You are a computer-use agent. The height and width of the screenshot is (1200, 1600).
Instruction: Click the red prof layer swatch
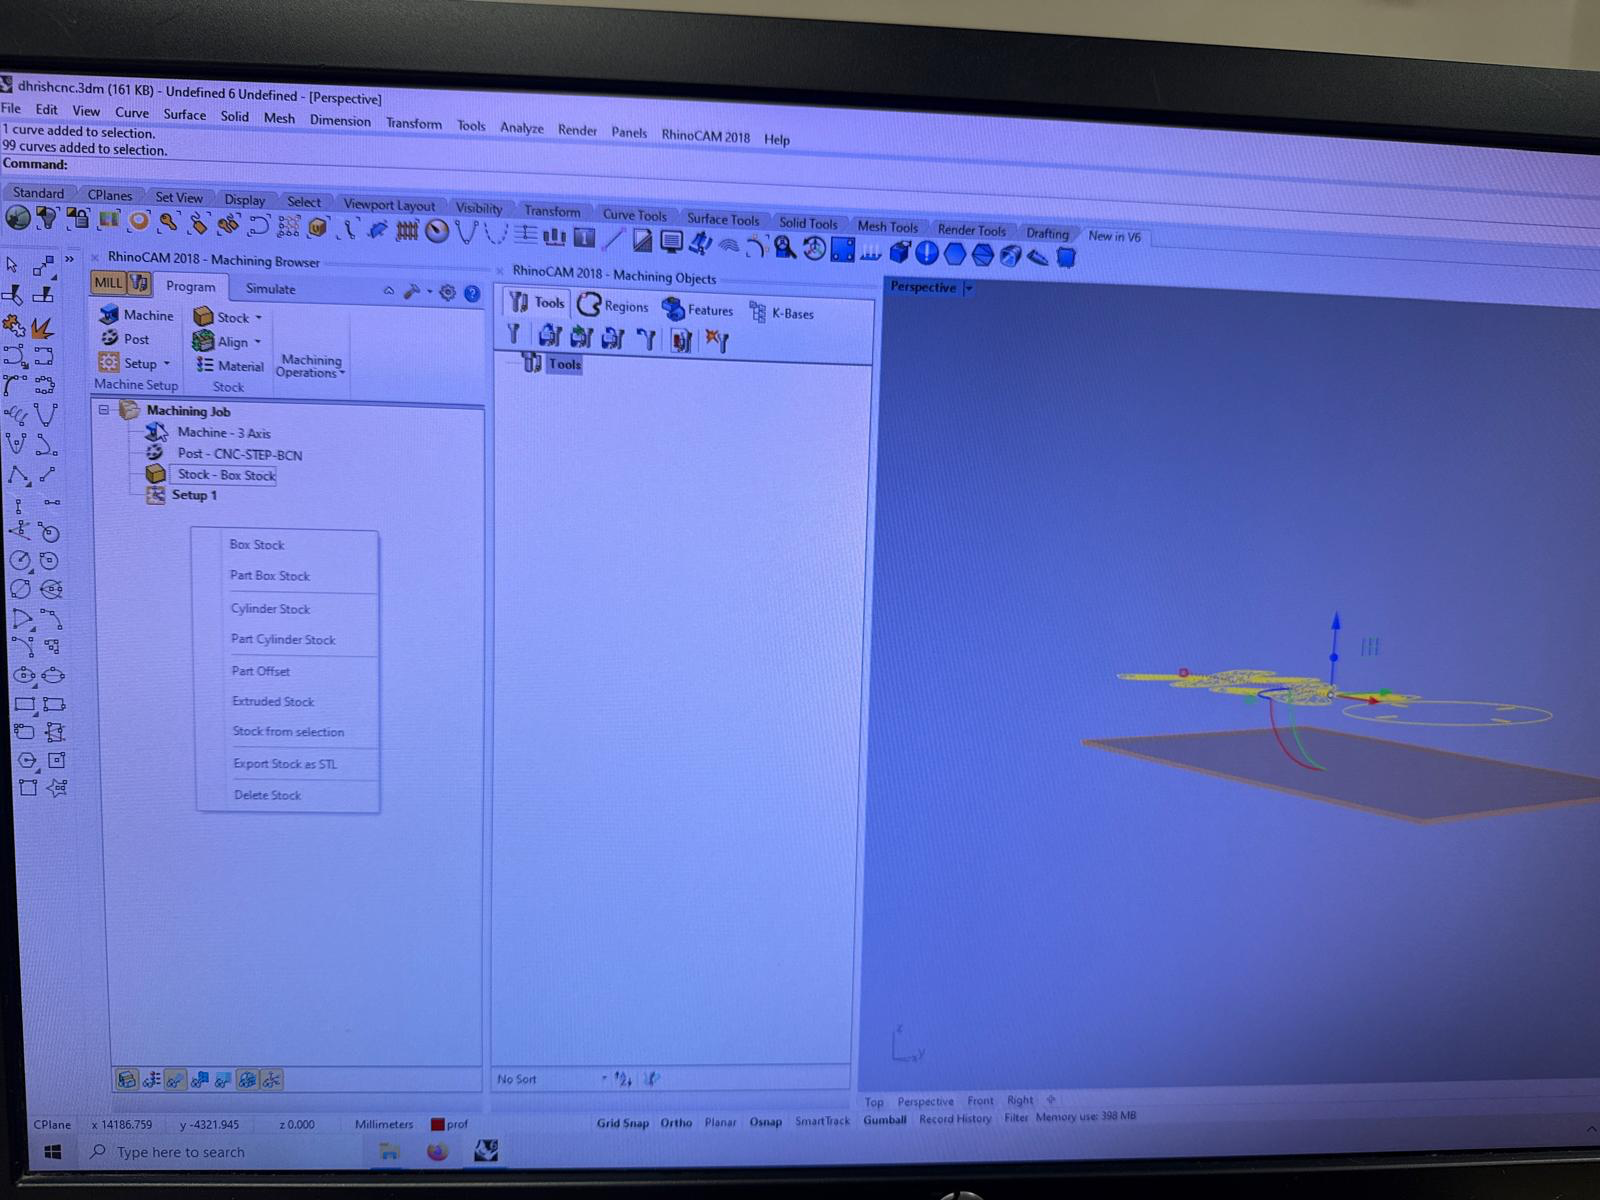point(437,1124)
